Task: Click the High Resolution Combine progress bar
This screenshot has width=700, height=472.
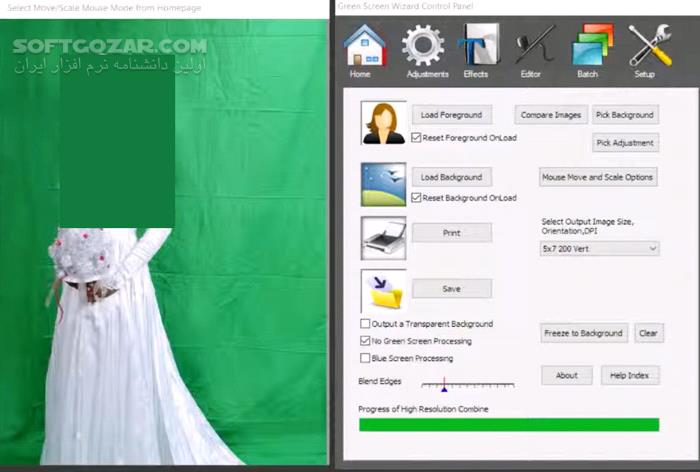Action: click(509, 425)
